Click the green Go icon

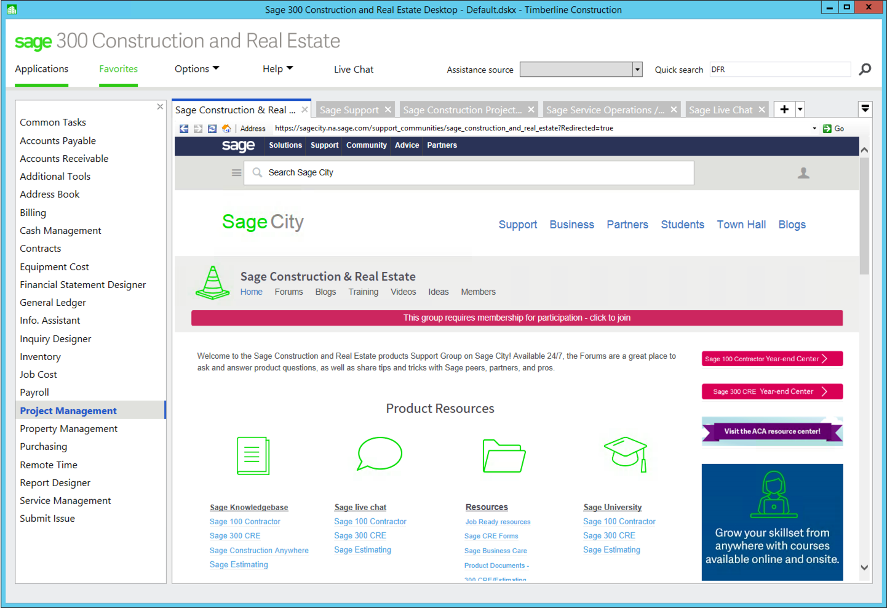click(x=827, y=129)
